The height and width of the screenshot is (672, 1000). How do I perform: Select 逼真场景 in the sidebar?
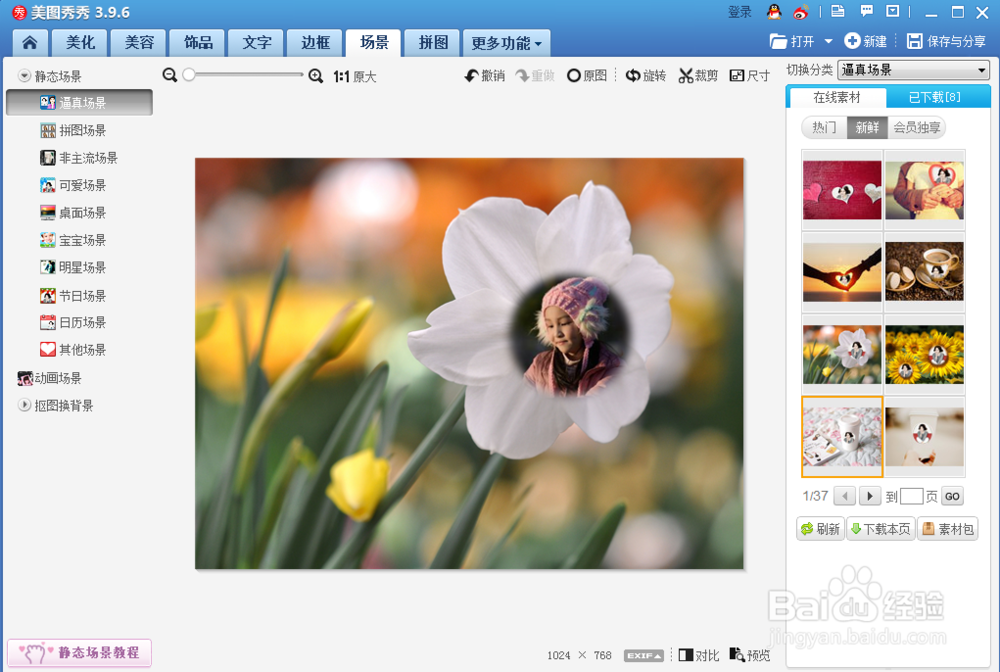coord(79,103)
